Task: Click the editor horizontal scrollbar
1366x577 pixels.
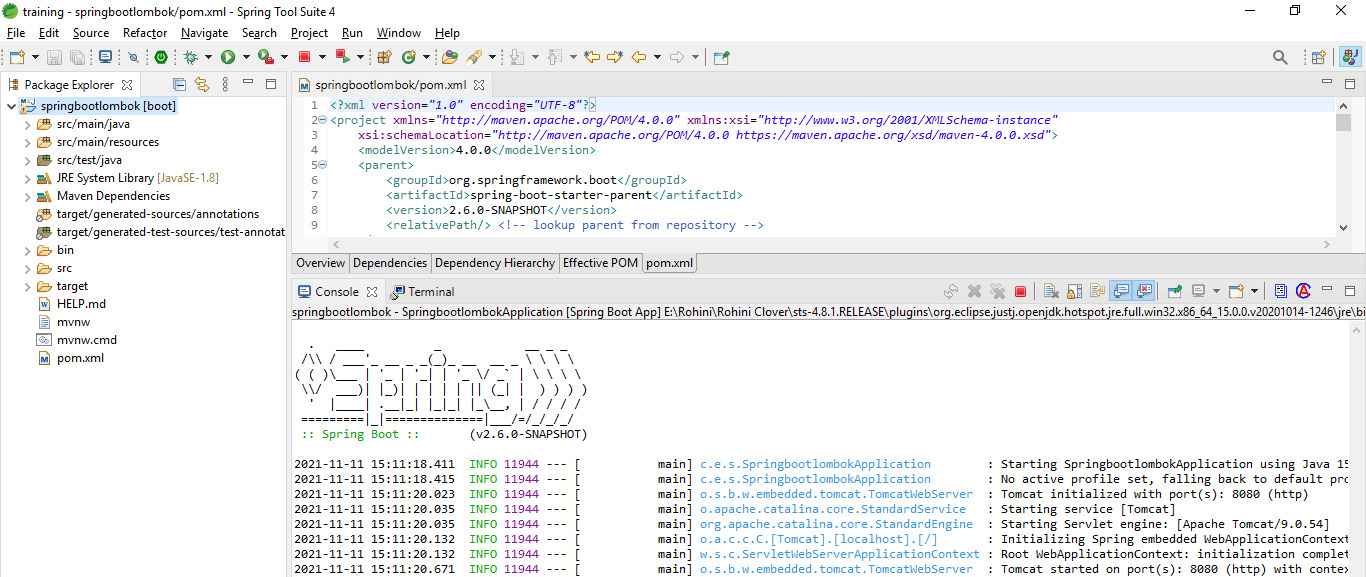Action: (x=830, y=244)
